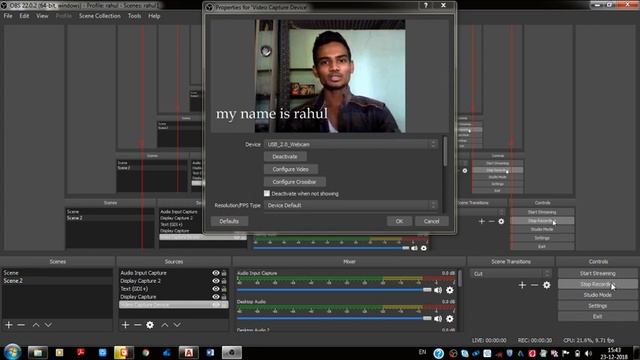Open the Scene Collection menu
640x360 pixels.
(100, 16)
